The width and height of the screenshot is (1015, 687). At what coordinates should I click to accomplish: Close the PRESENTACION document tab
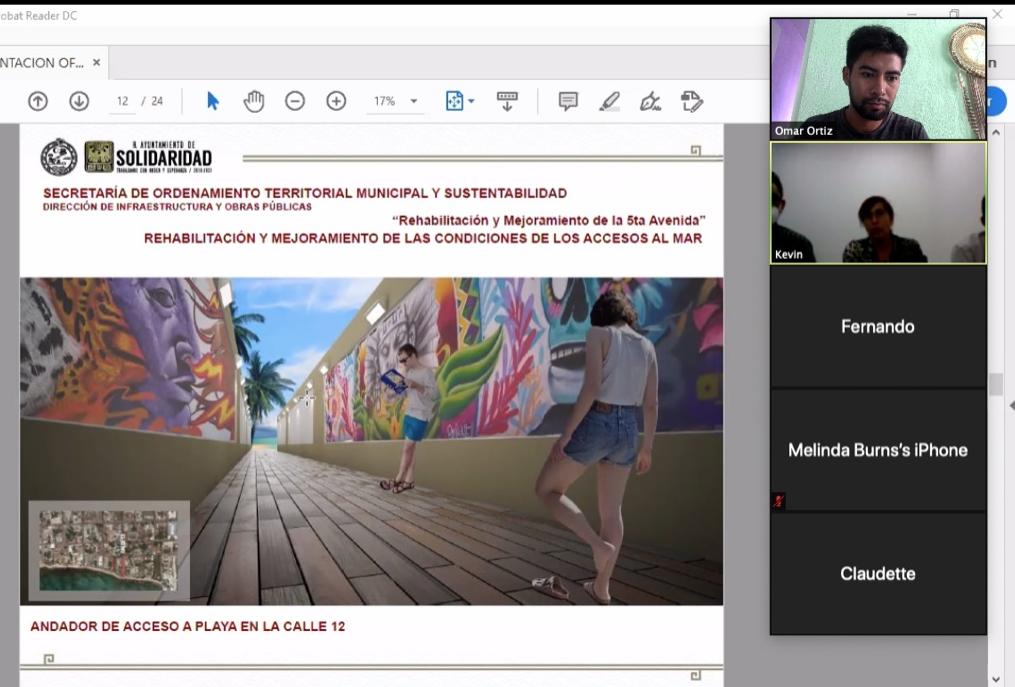coord(97,62)
